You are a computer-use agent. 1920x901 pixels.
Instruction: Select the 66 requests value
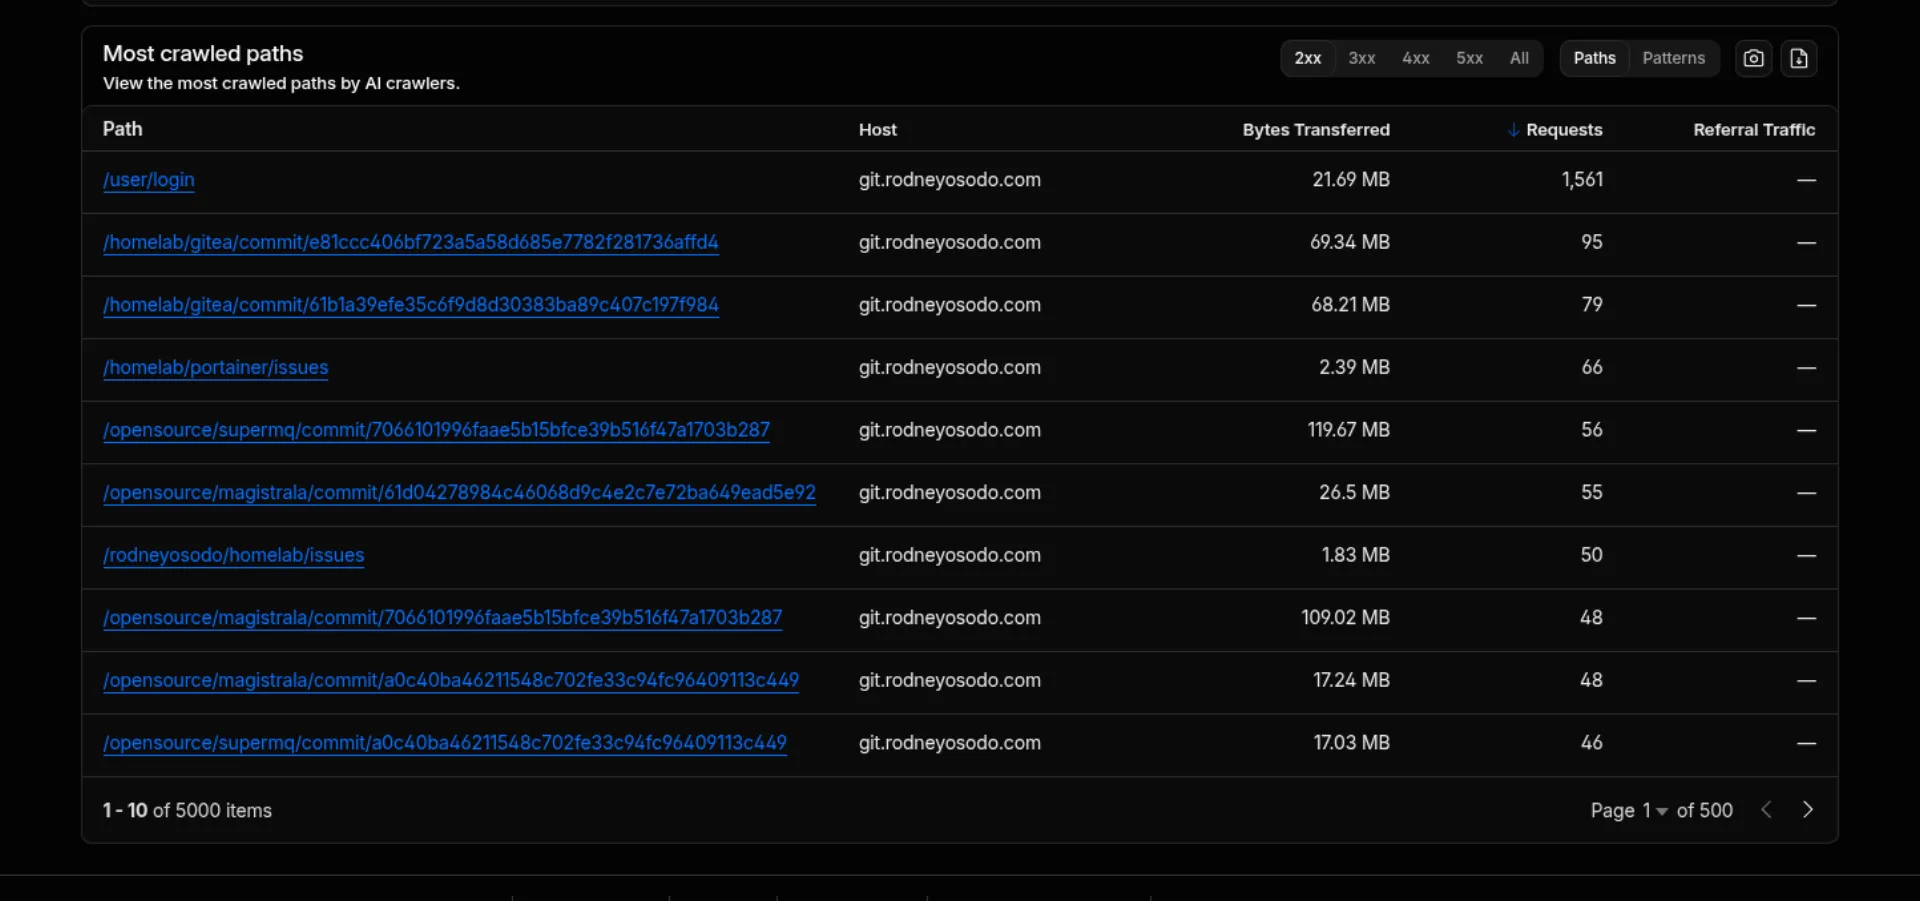[x=1592, y=367]
